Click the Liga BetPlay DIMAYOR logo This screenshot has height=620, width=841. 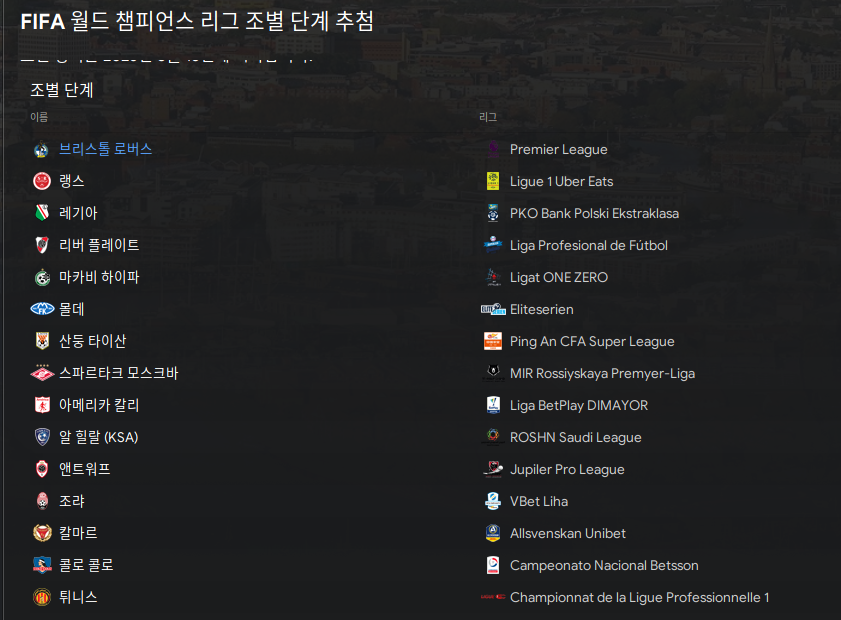(493, 405)
